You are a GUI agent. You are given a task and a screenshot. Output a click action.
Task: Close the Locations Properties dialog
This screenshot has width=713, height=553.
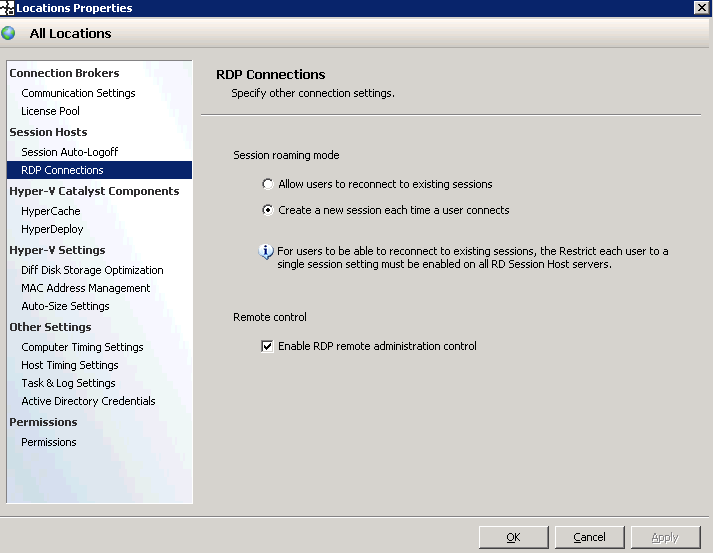pos(702,7)
